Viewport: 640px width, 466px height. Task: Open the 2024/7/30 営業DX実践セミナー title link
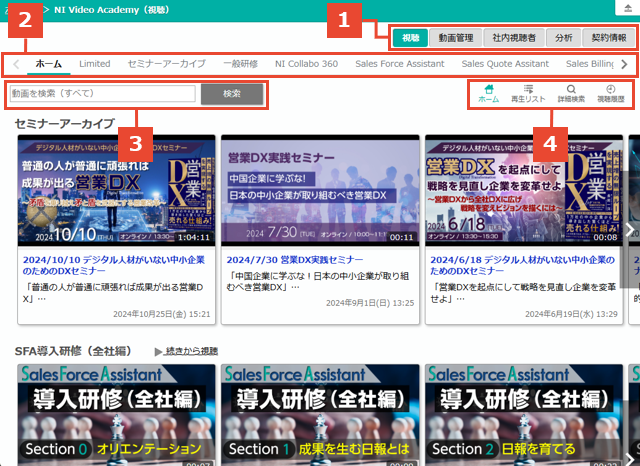tap(295, 260)
